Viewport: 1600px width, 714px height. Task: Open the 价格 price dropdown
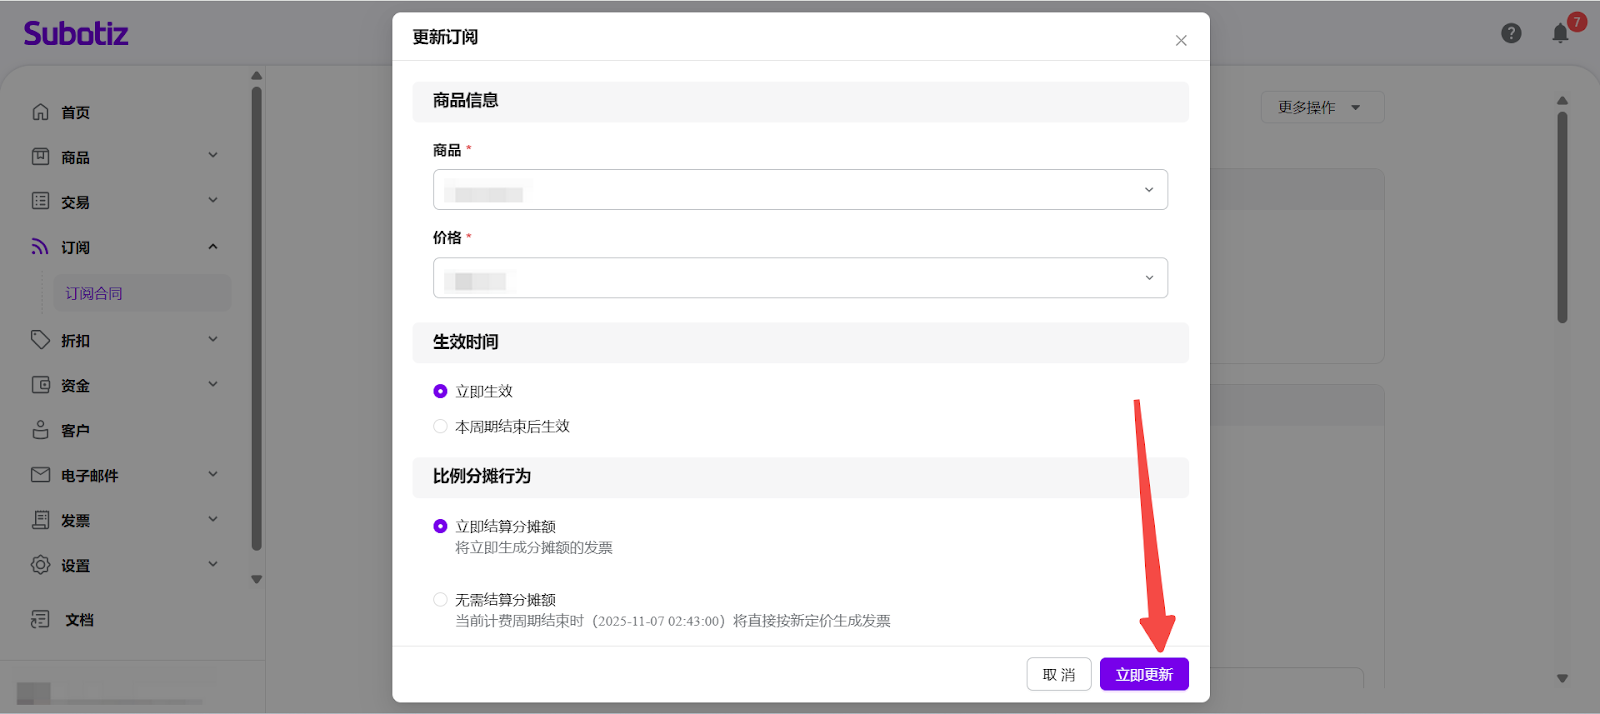pyautogui.click(x=800, y=278)
